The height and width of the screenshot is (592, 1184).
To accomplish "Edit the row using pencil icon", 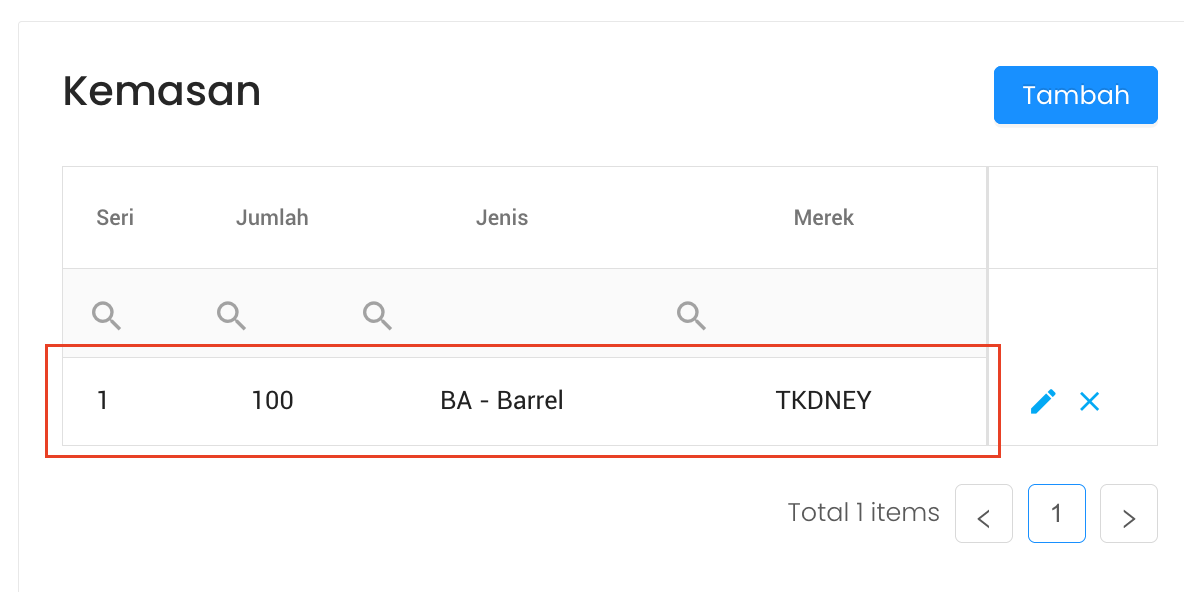I will (x=1043, y=402).
